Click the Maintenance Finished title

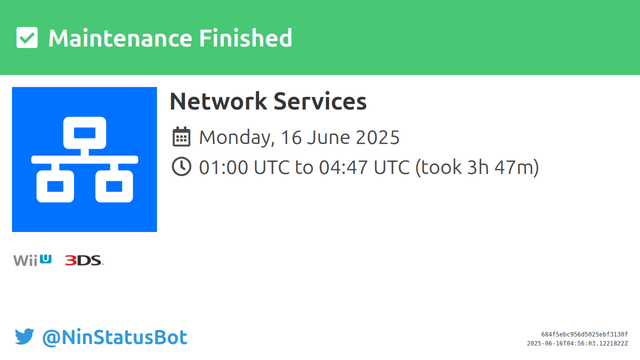[x=170, y=38]
